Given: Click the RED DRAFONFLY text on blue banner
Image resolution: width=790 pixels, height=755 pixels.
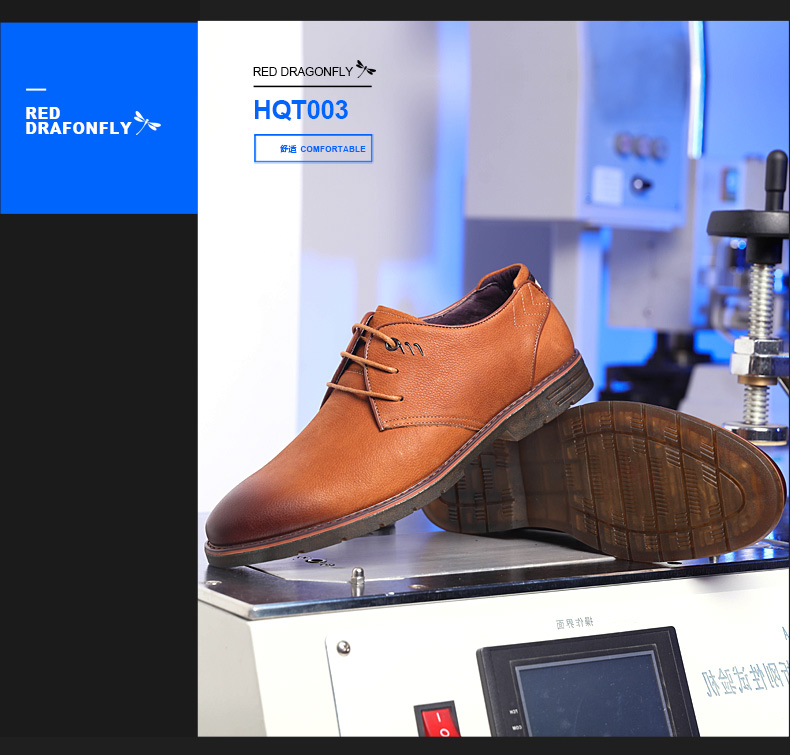Looking at the screenshot, I should click(78, 121).
